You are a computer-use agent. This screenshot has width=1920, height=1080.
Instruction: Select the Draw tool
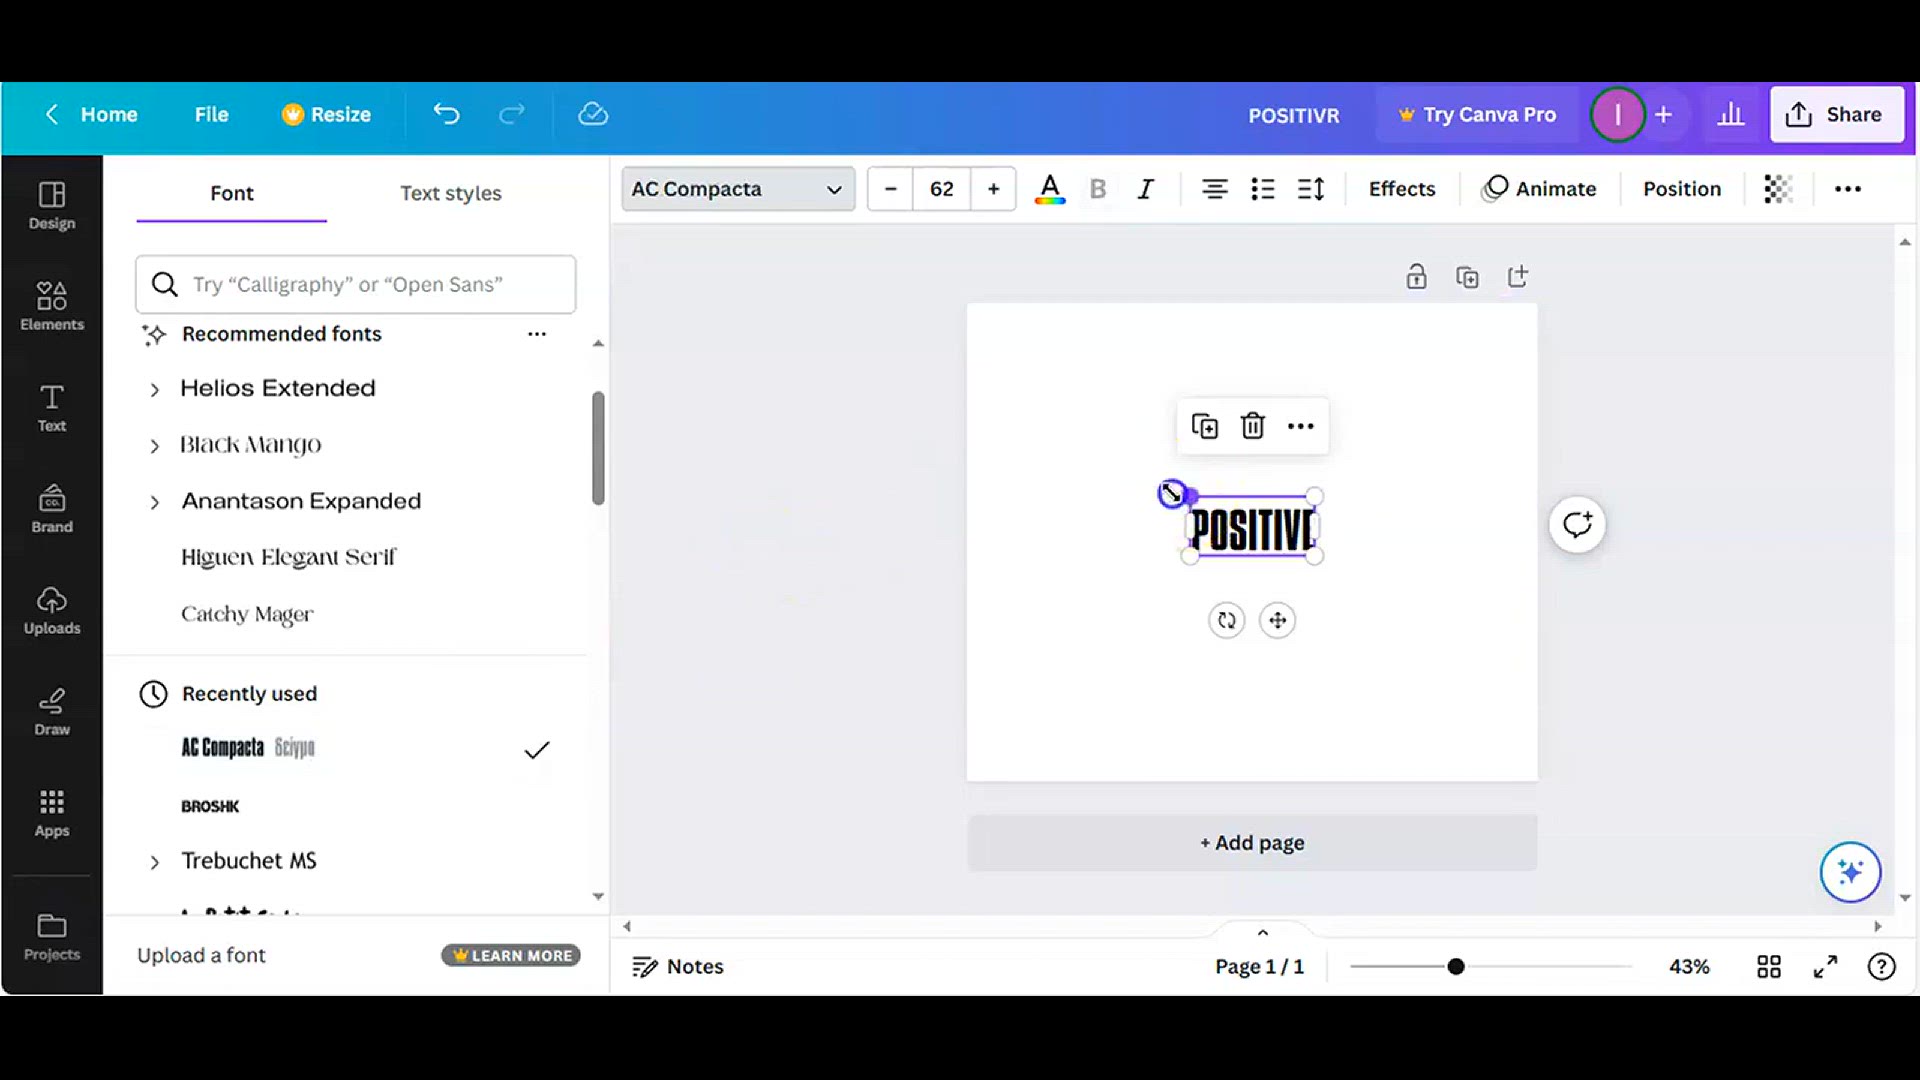pyautogui.click(x=52, y=712)
